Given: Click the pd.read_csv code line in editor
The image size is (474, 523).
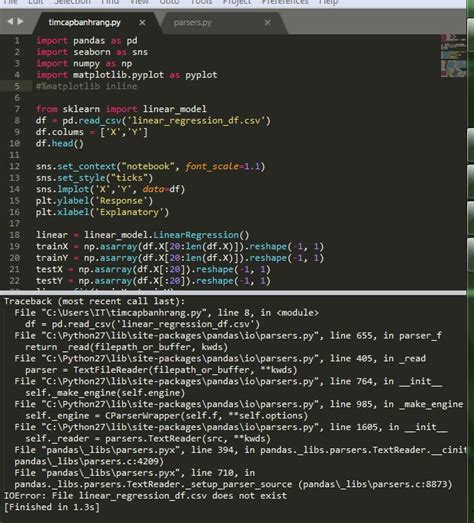Looking at the screenshot, I should point(153,120).
